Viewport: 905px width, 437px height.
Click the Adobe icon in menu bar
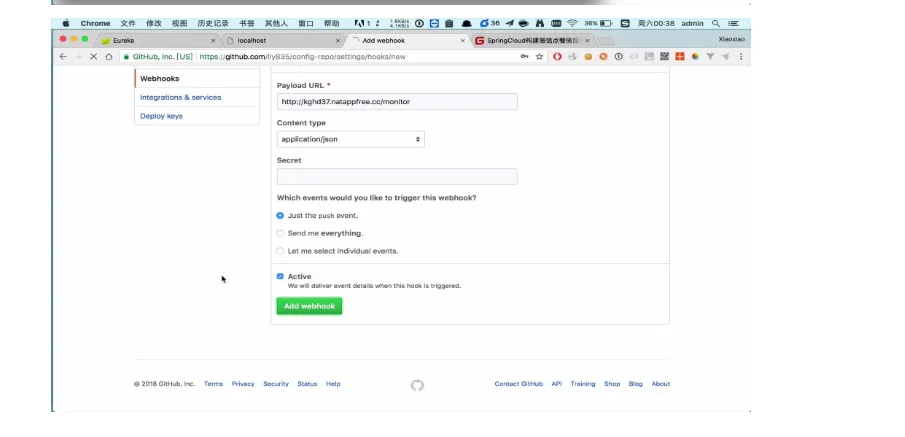[359, 24]
